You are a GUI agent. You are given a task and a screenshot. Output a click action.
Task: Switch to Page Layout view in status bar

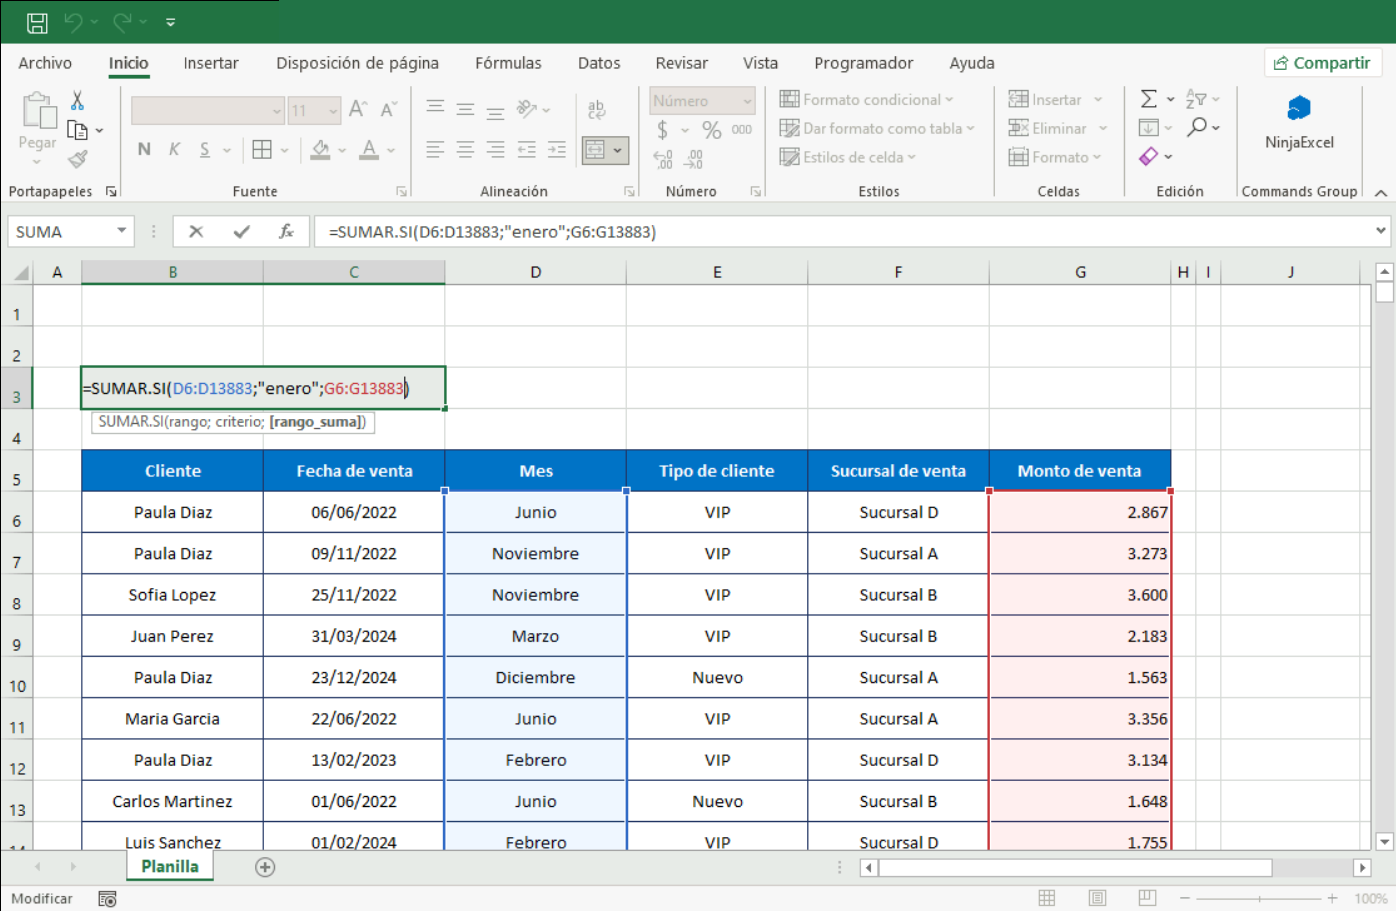[x=1097, y=898]
